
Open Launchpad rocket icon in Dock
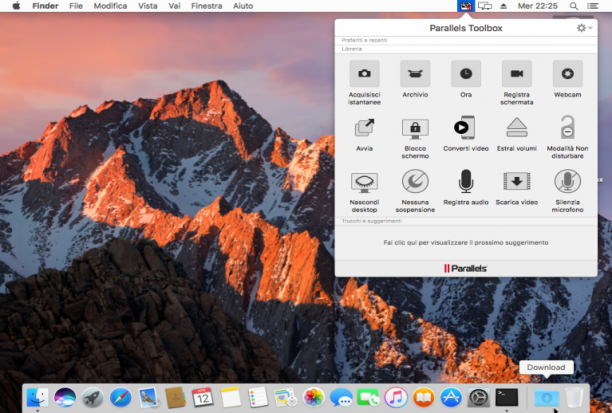[93, 398]
